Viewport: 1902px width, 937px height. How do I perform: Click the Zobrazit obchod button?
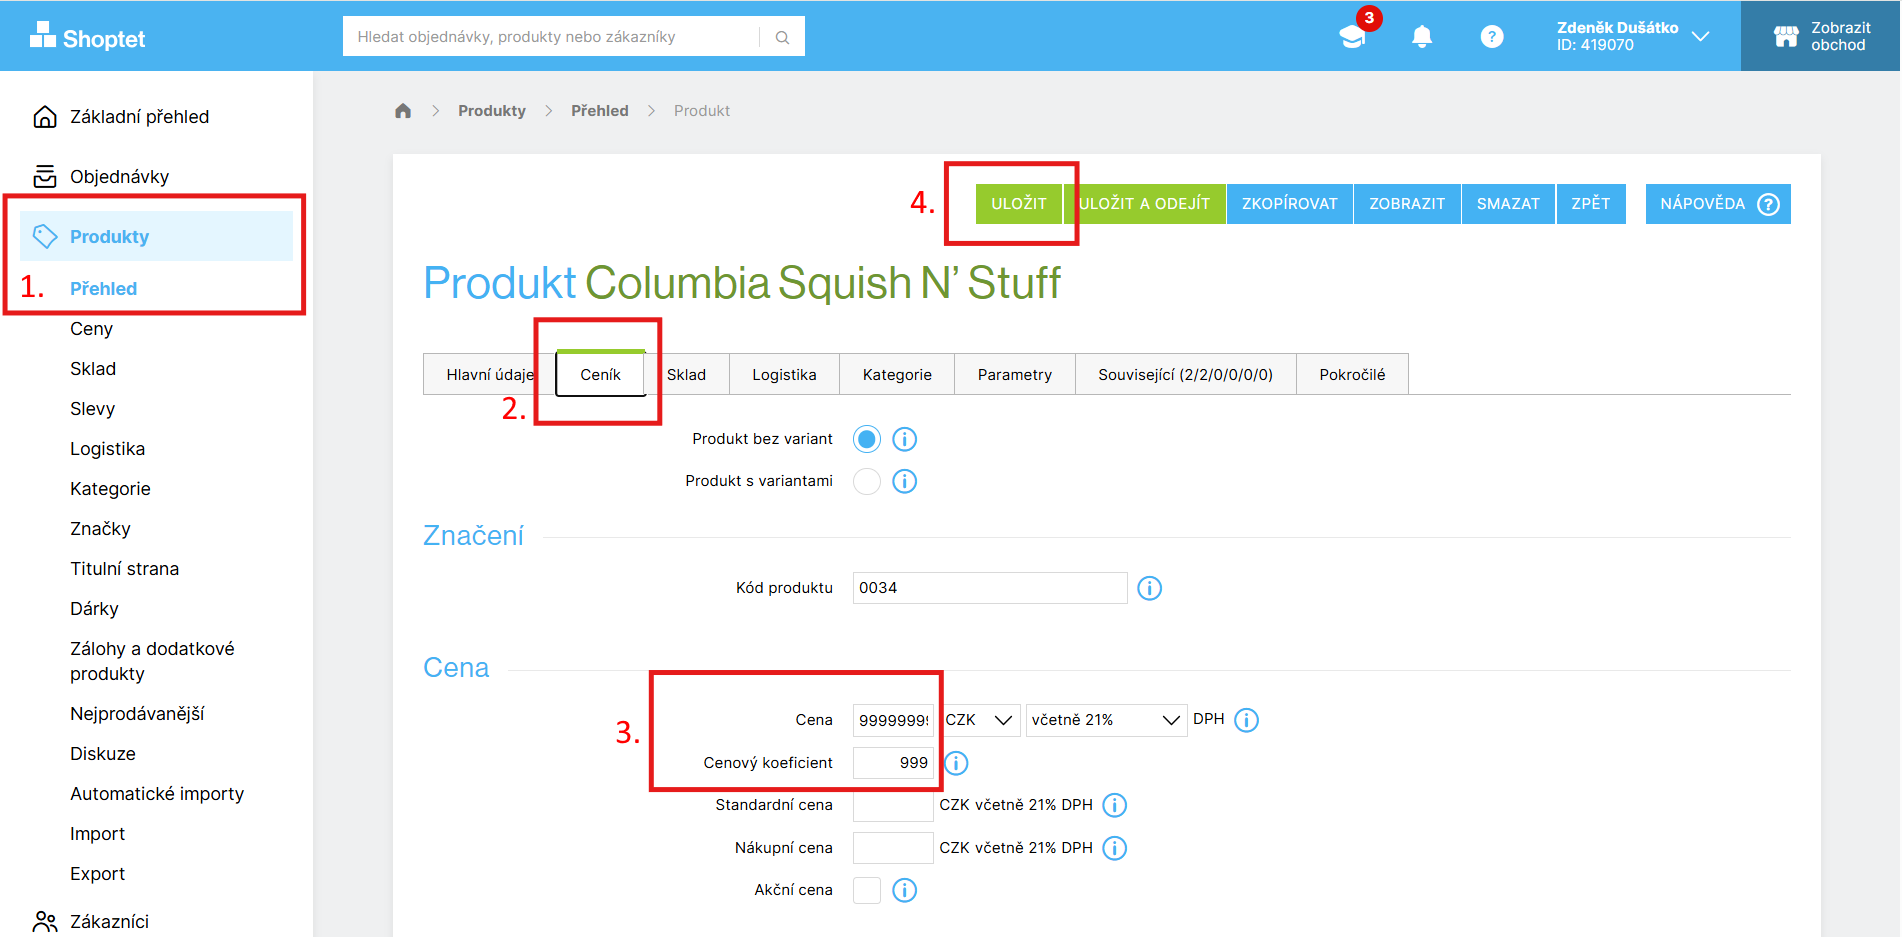click(1820, 36)
